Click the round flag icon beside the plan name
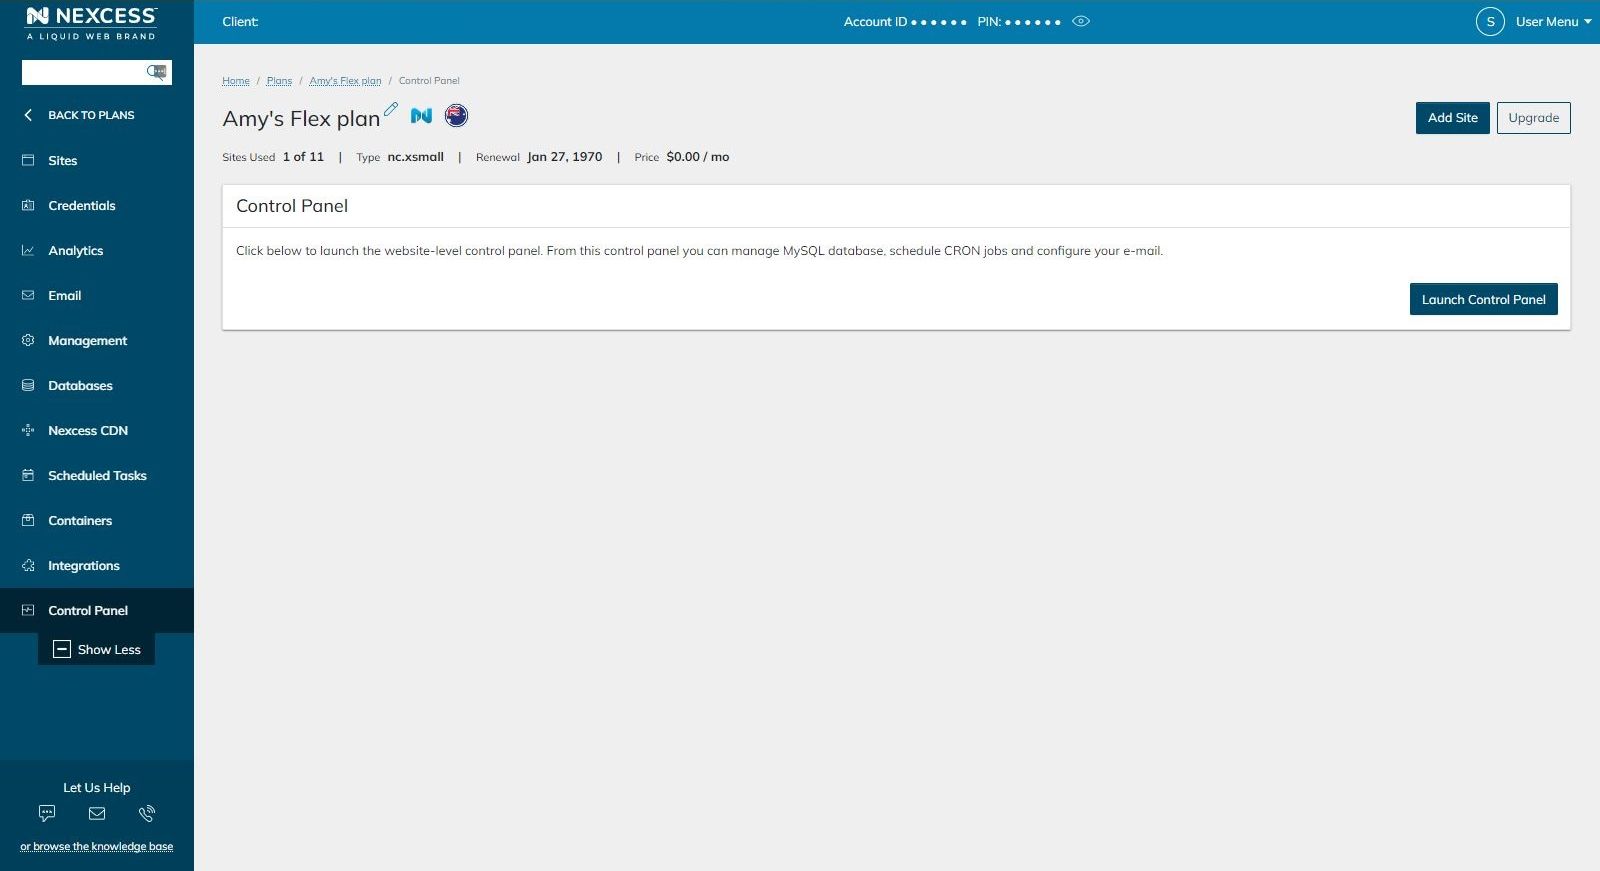Image resolution: width=1600 pixels, height=871 pixels. pos(456,116)
